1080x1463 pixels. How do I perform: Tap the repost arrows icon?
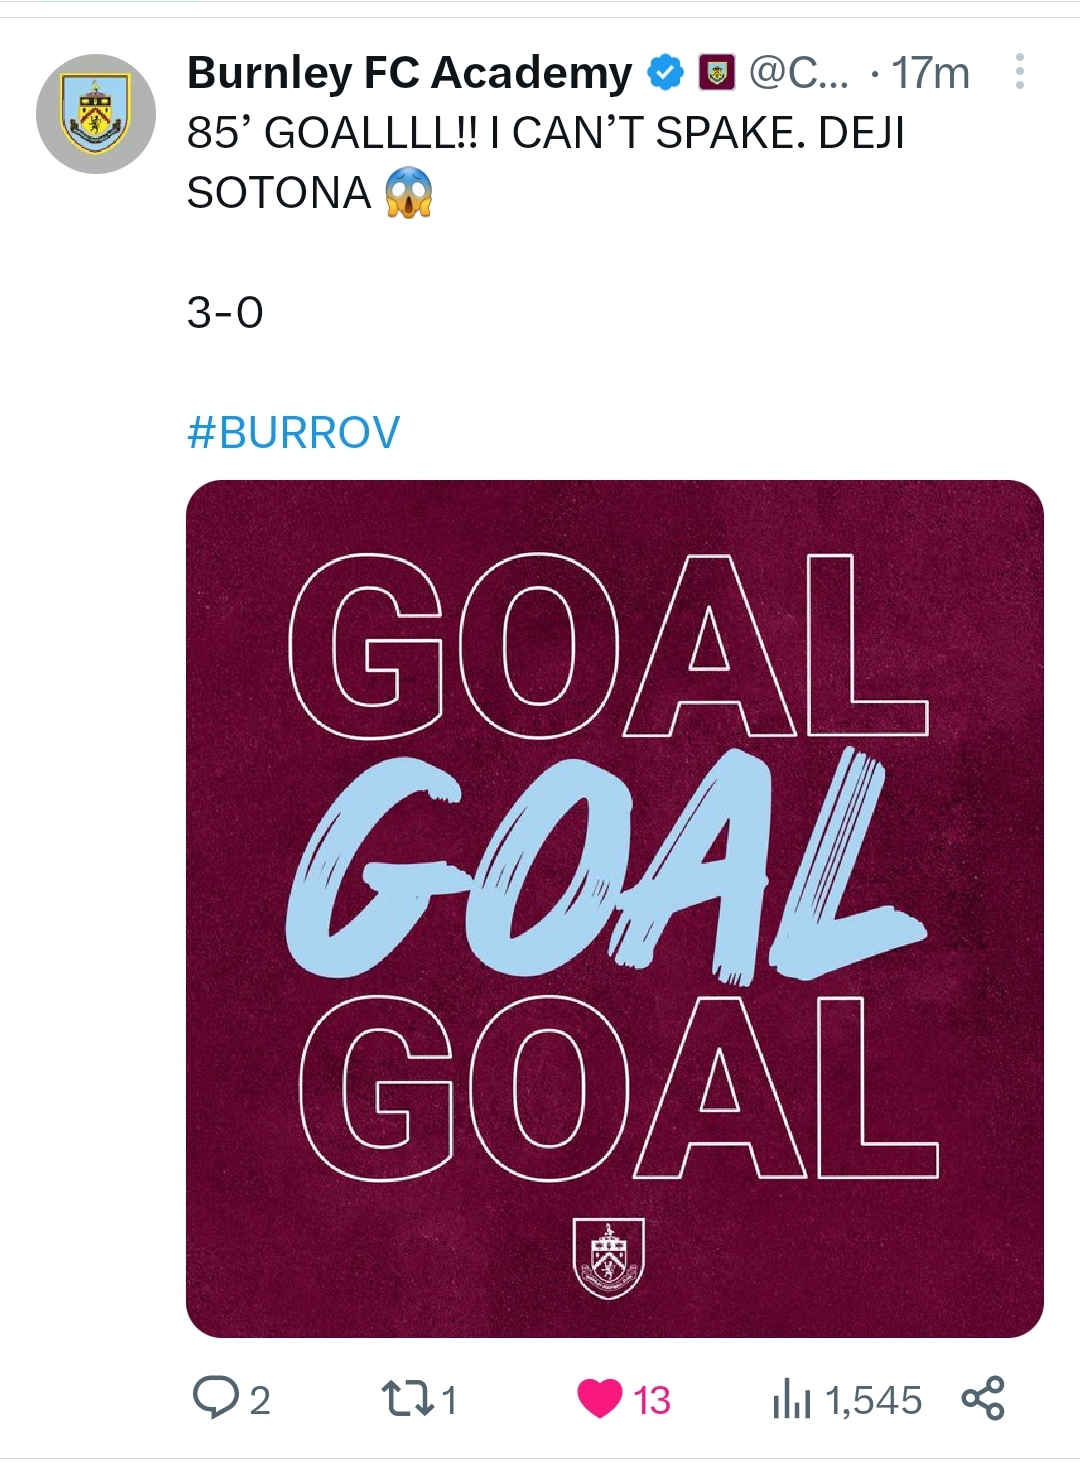(408, 1398)
